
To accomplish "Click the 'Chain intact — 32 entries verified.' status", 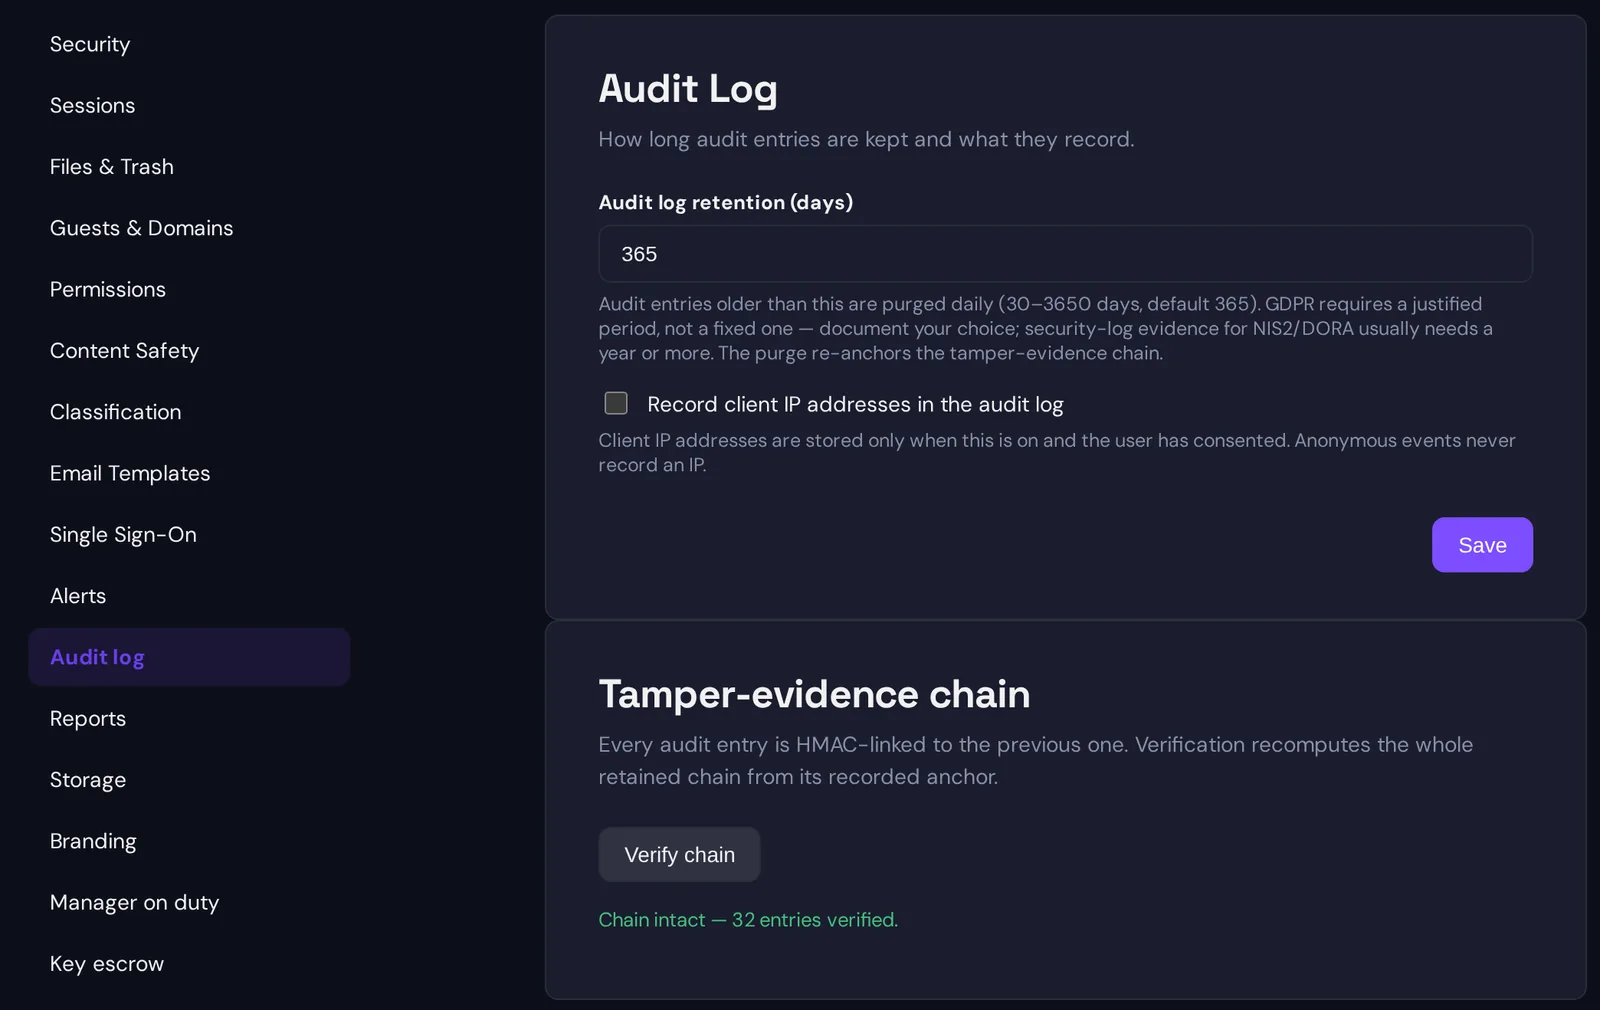I will point(748,920).
